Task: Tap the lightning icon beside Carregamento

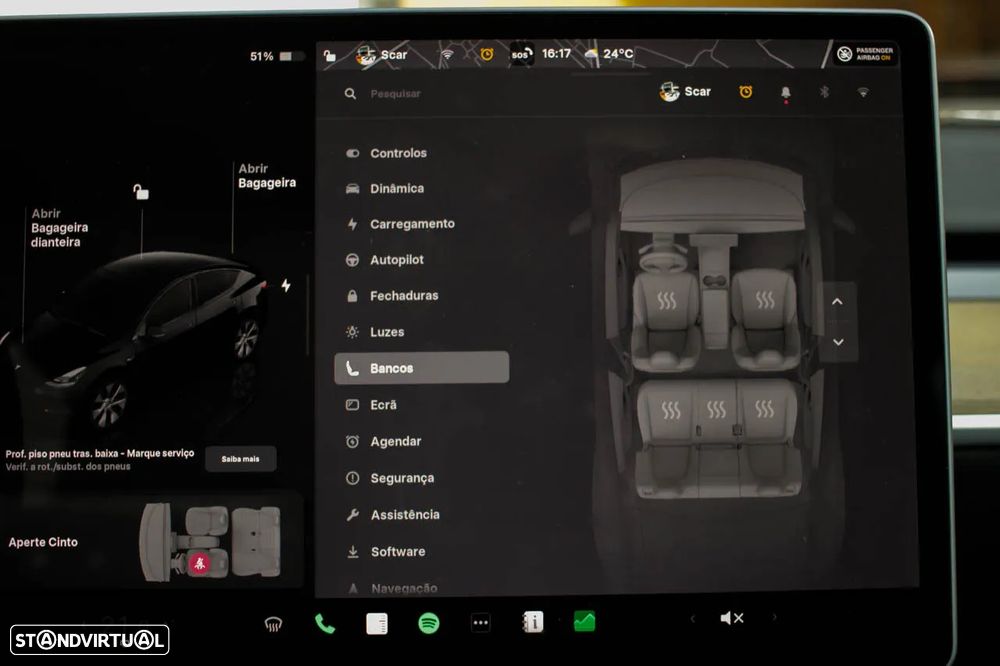Action: pos(352,224)
